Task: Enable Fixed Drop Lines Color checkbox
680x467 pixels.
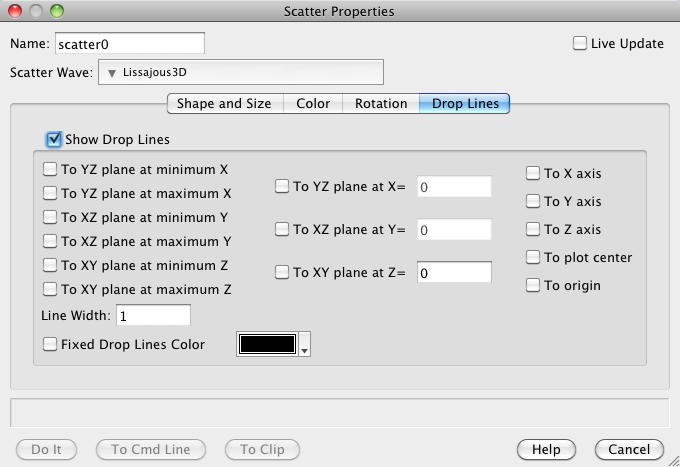Action: tap(51, 344)
